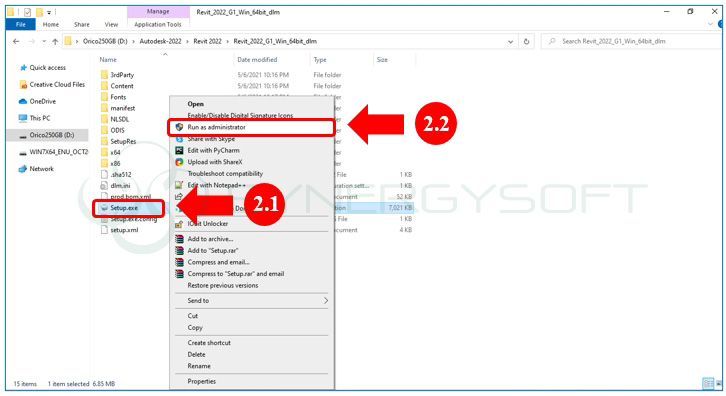Select the SetupRes folder row
This screenshot has width=726, height=396.
click(123, 141)
